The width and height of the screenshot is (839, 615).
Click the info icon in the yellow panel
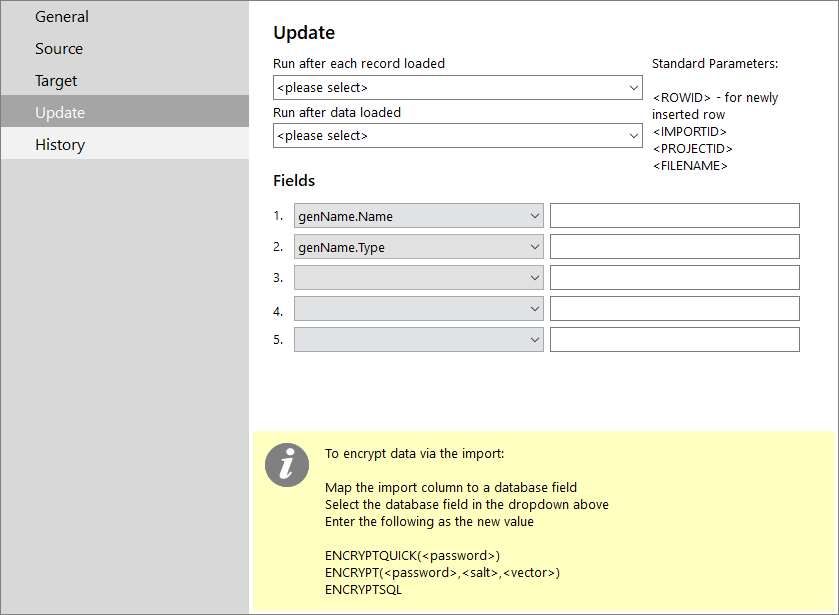click(x=287, y=465)
